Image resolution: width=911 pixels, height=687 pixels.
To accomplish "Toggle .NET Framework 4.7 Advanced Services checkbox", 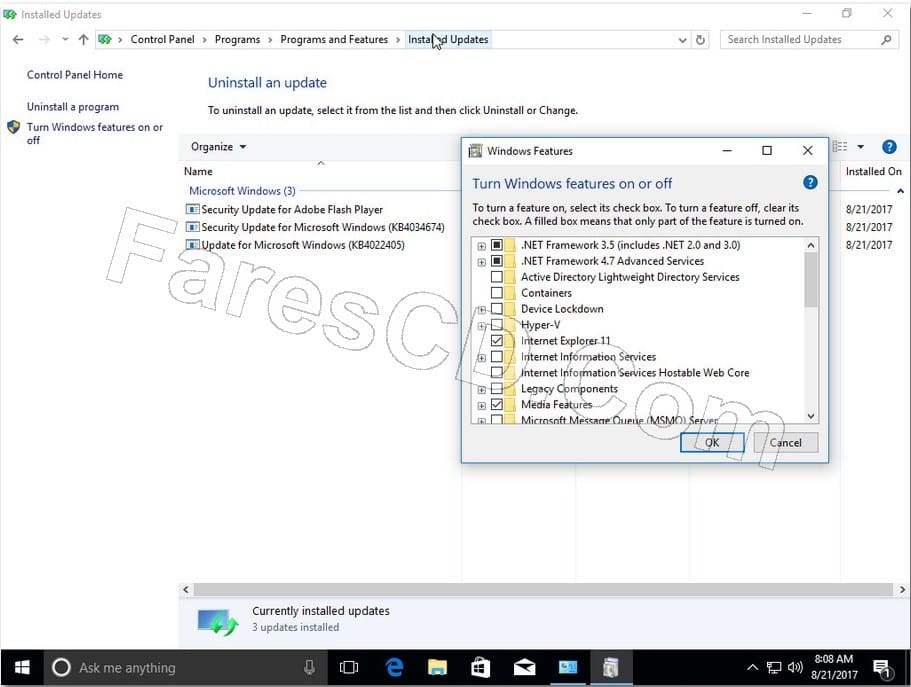I will click(x=497, y=261).
